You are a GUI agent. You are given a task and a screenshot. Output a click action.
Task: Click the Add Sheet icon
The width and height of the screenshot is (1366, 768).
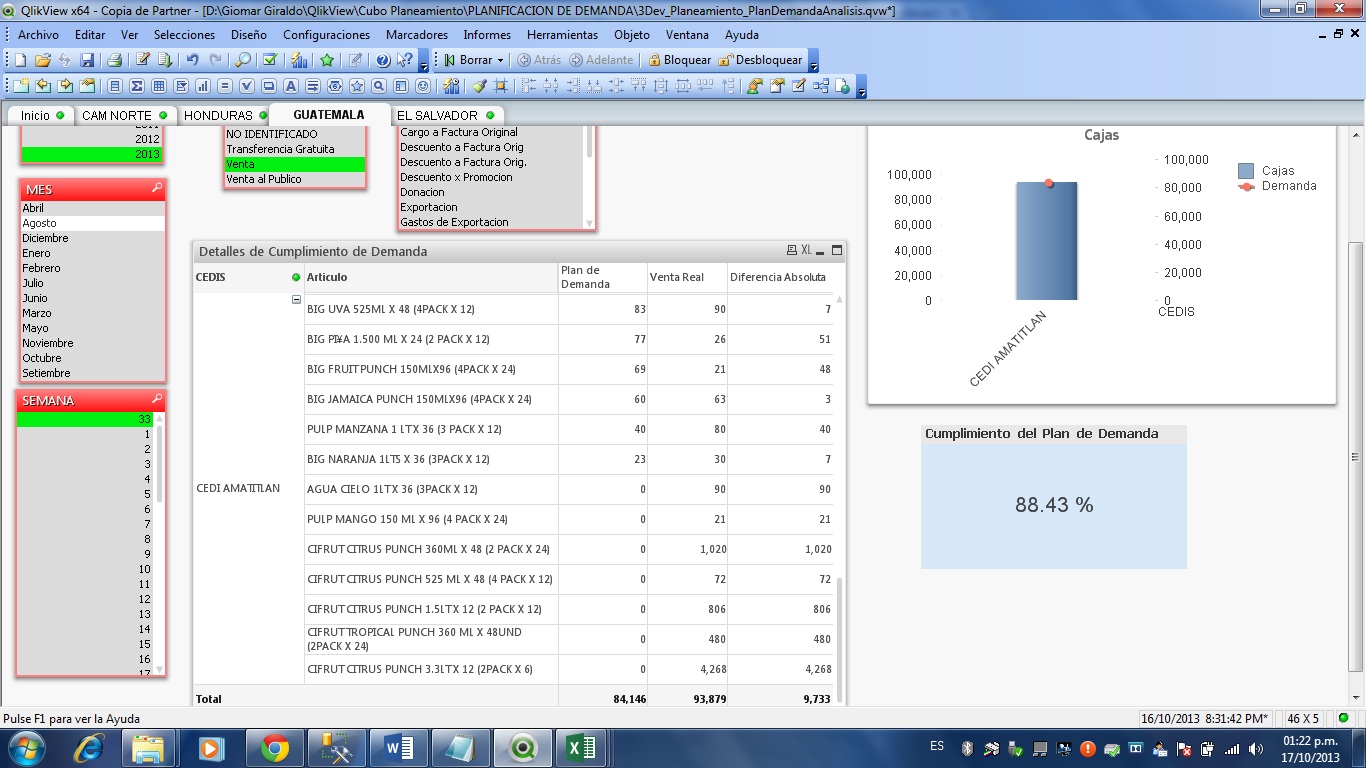tap(21, 86)
